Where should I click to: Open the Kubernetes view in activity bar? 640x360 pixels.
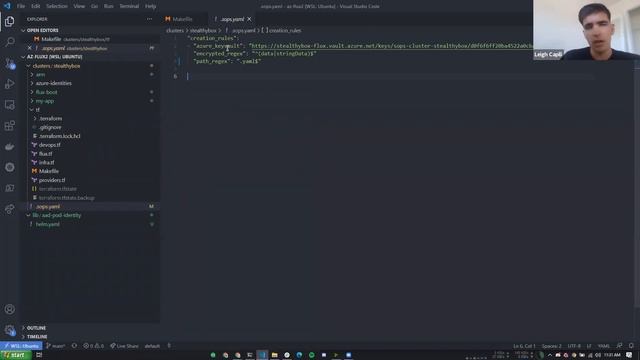10,167
